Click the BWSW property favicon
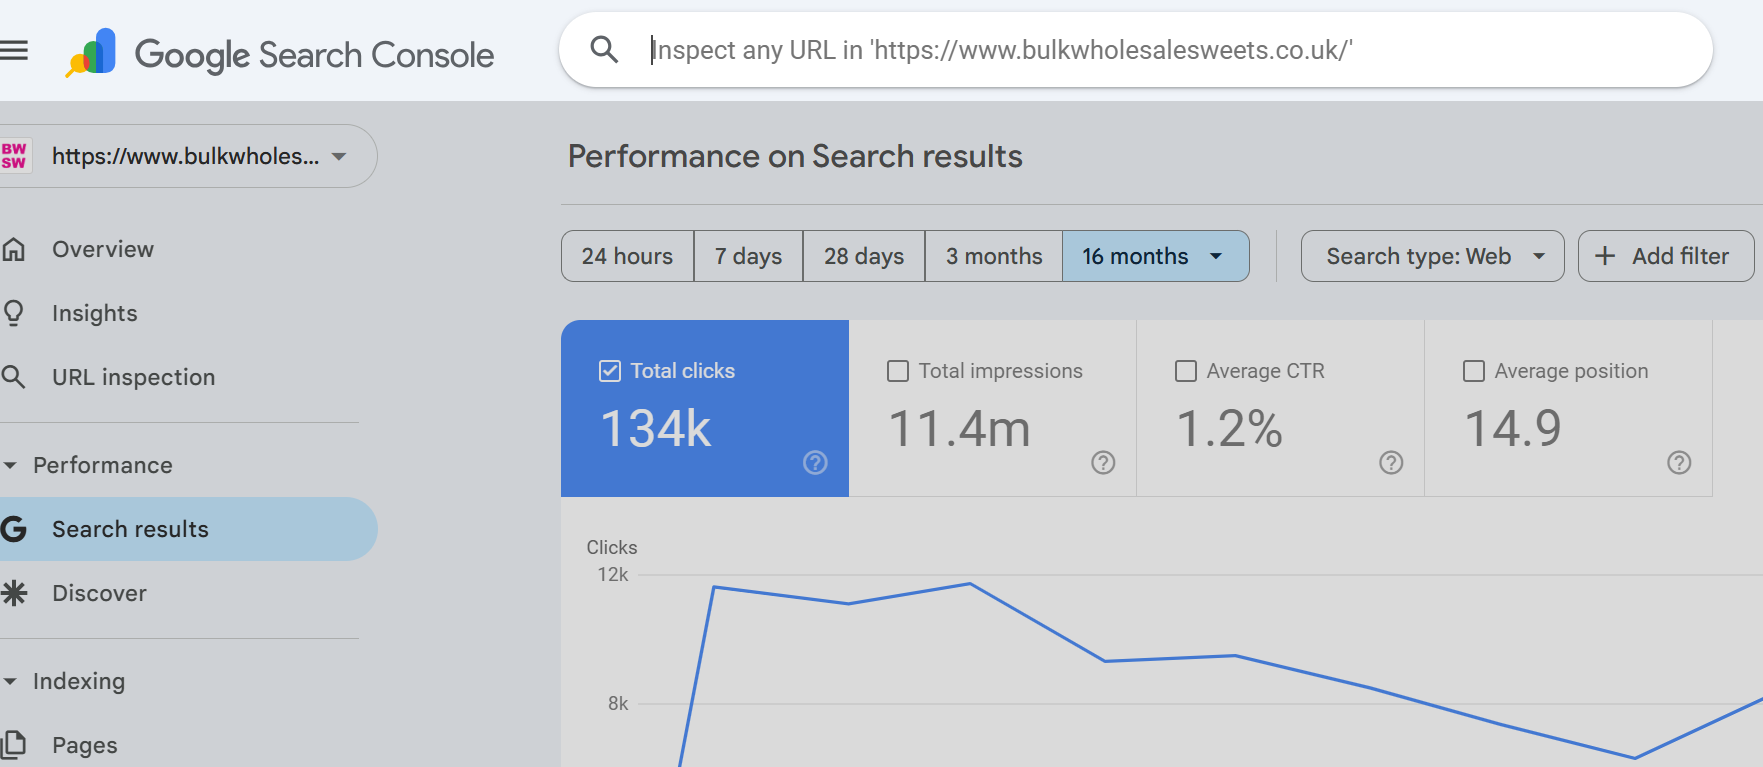Screen dimensions: 1763x767 click(x=15, y=156)
